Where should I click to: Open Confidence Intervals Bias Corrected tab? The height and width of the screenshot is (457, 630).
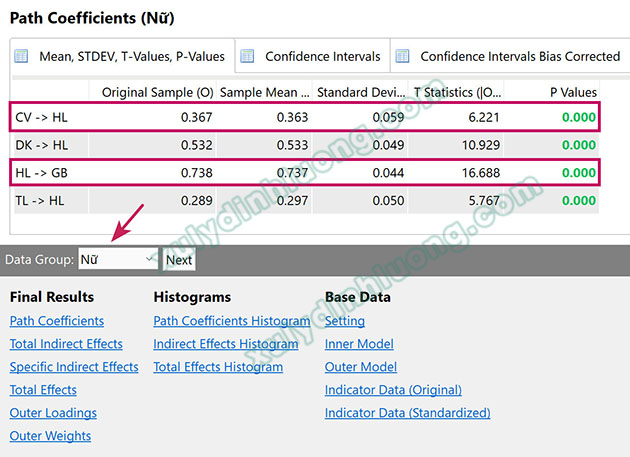(x=519, y=57)
